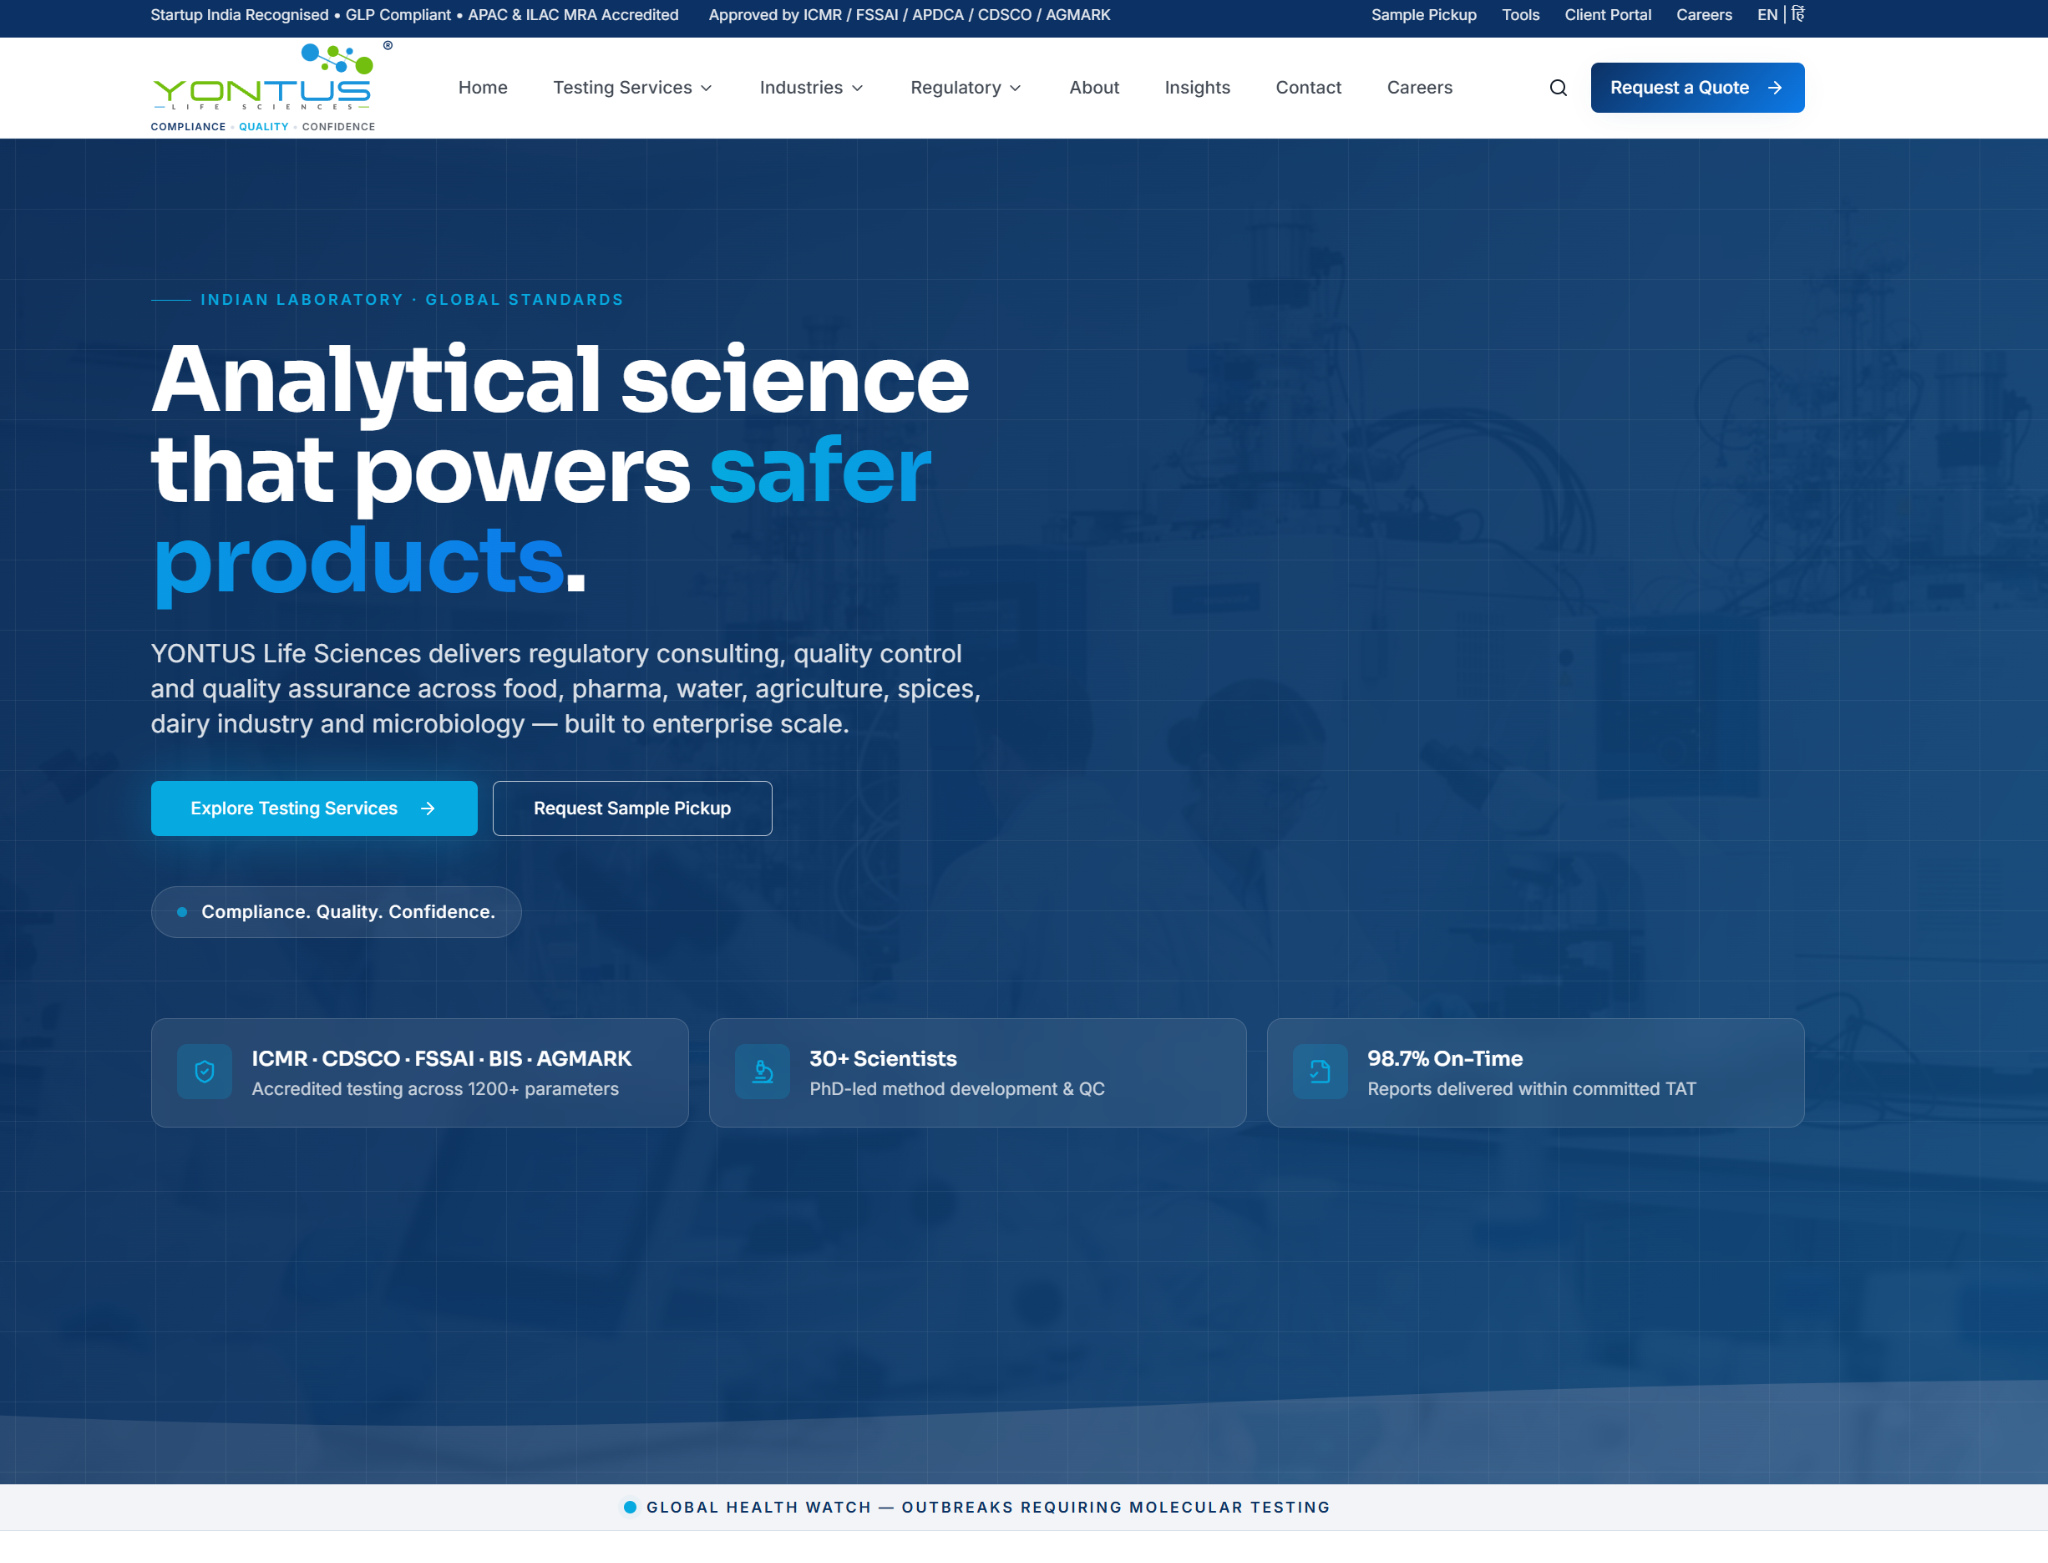Click the document icon in On-Time card
The width and height of the screenshot is (2048, 1563).
(x=1320, y=1072)
